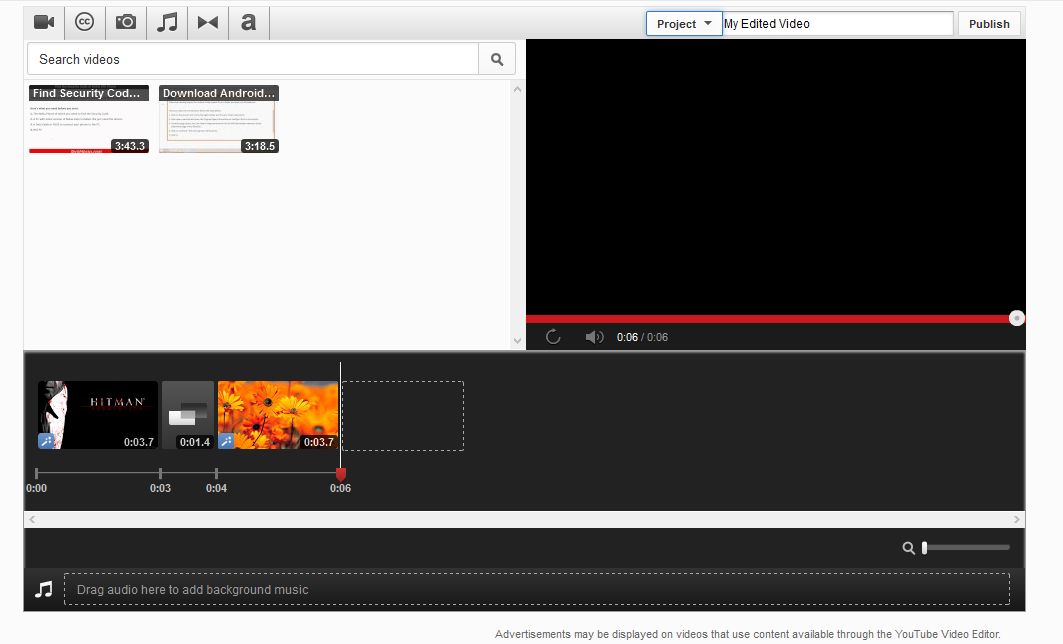Screen dimensions: 1063x644
Task: Open the transitions bowtie tab
Action: [x=207, y=22]
